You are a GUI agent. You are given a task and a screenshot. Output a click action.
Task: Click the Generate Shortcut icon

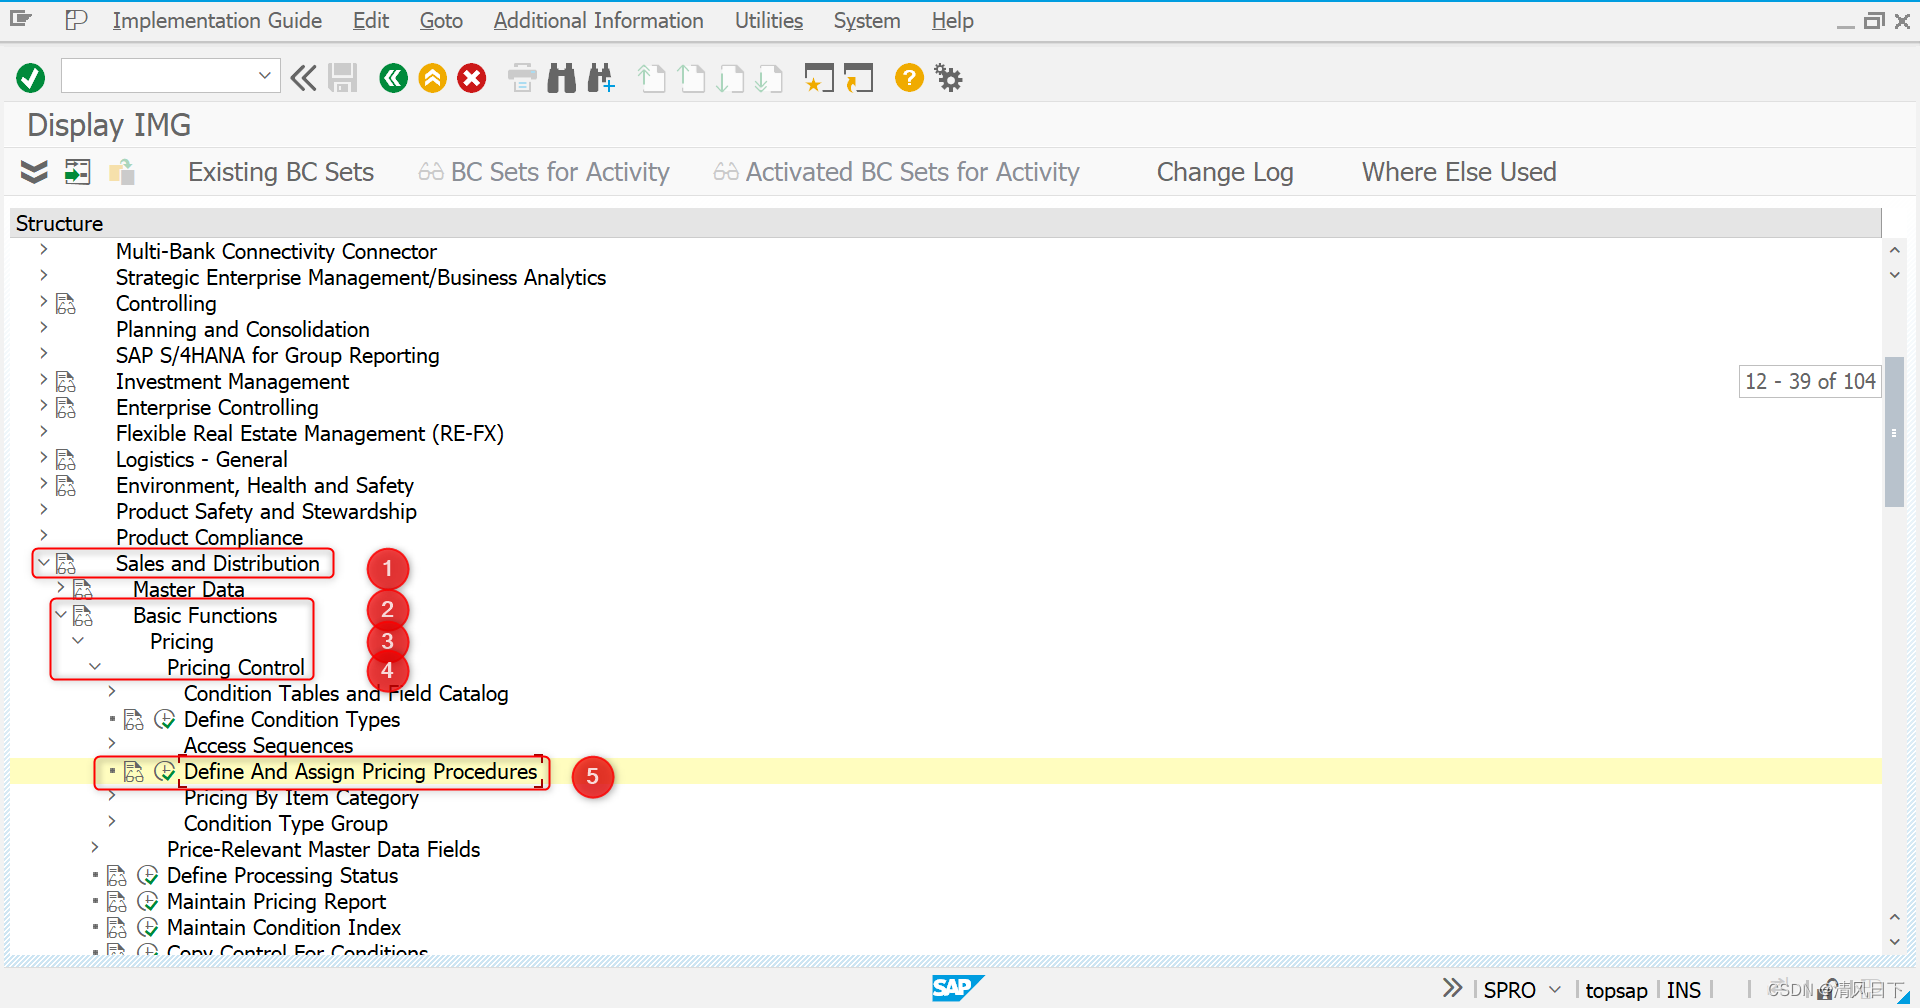[858, 78]
